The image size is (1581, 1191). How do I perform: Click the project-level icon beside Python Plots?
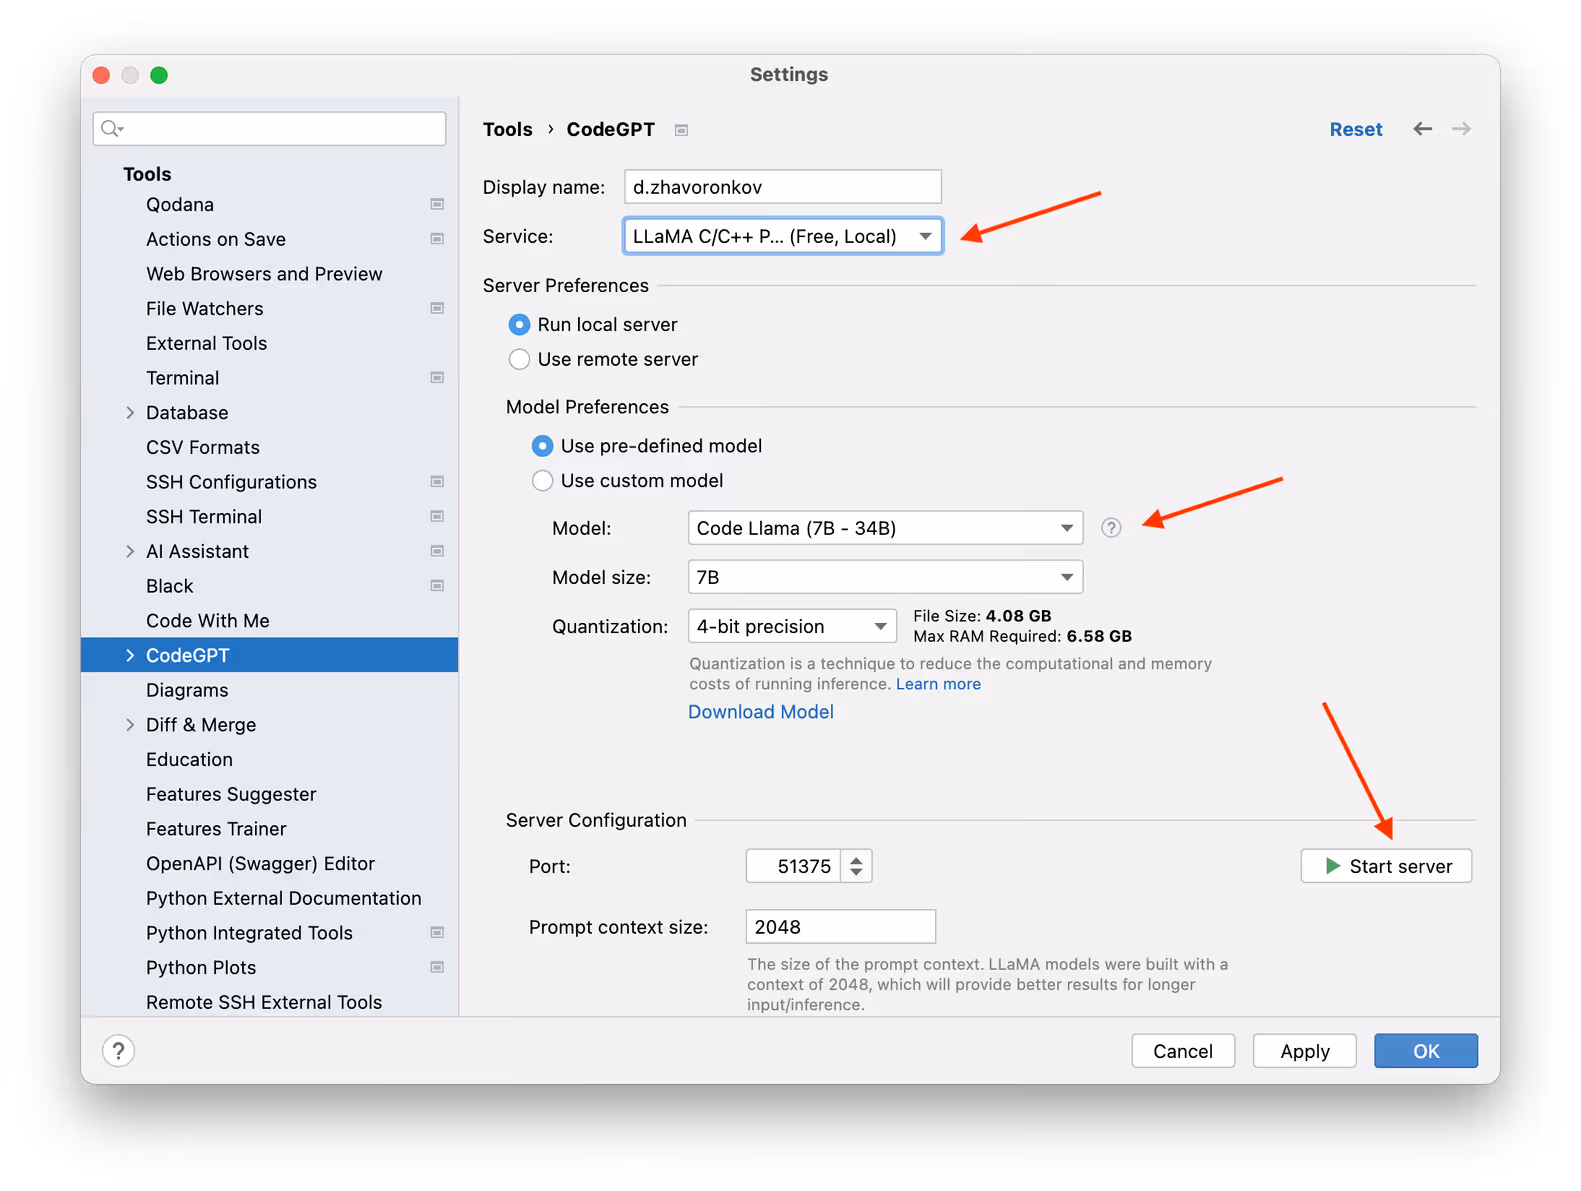tap(437, 968)
